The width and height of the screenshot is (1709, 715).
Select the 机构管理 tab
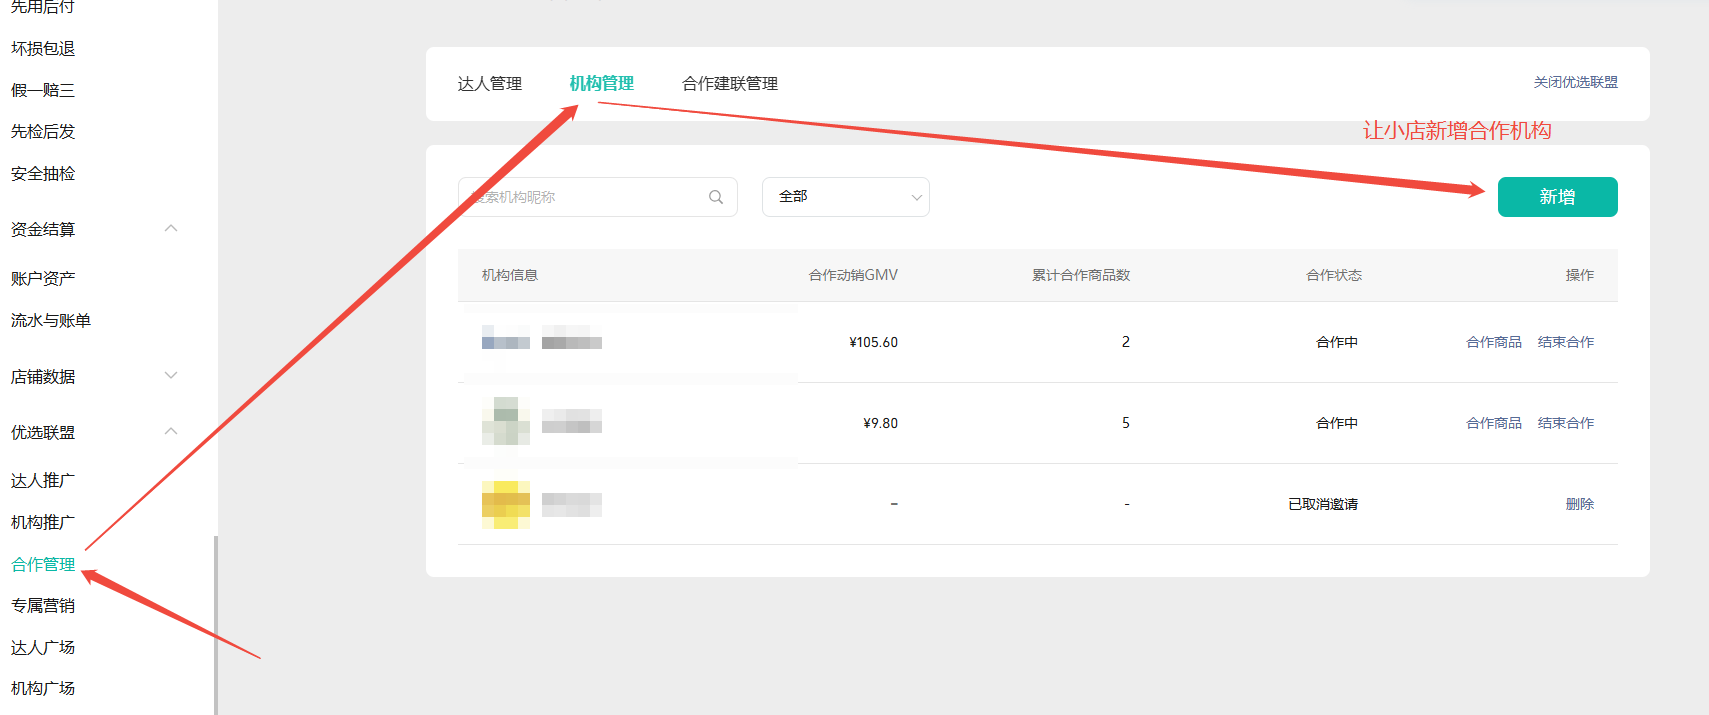click(x=601, y=84)
